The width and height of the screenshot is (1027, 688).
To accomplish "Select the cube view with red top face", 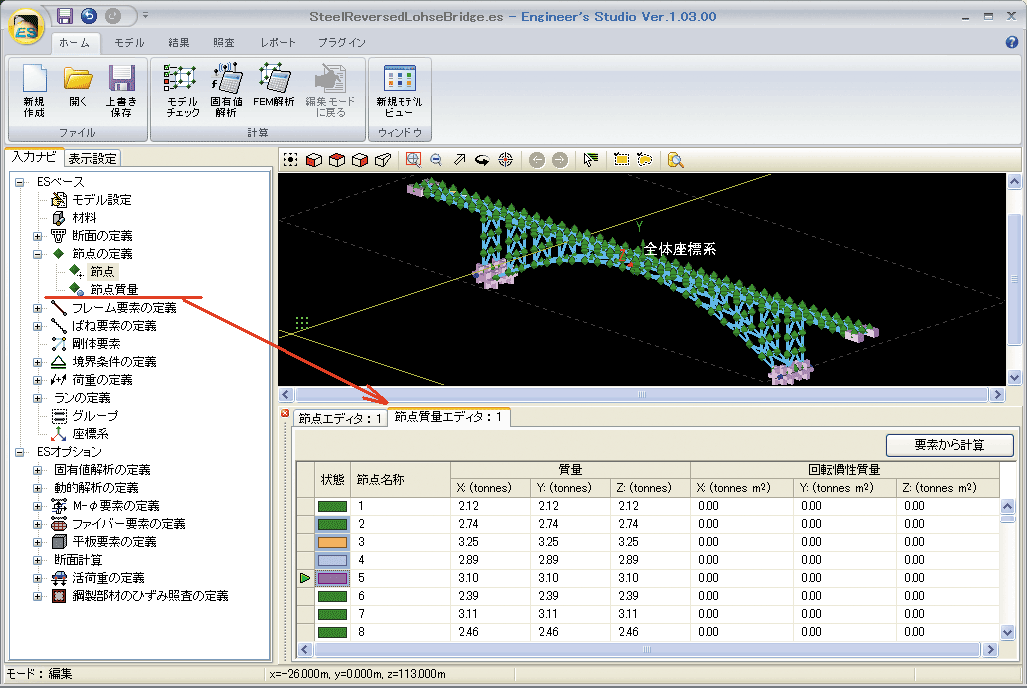I will [337, 160].
